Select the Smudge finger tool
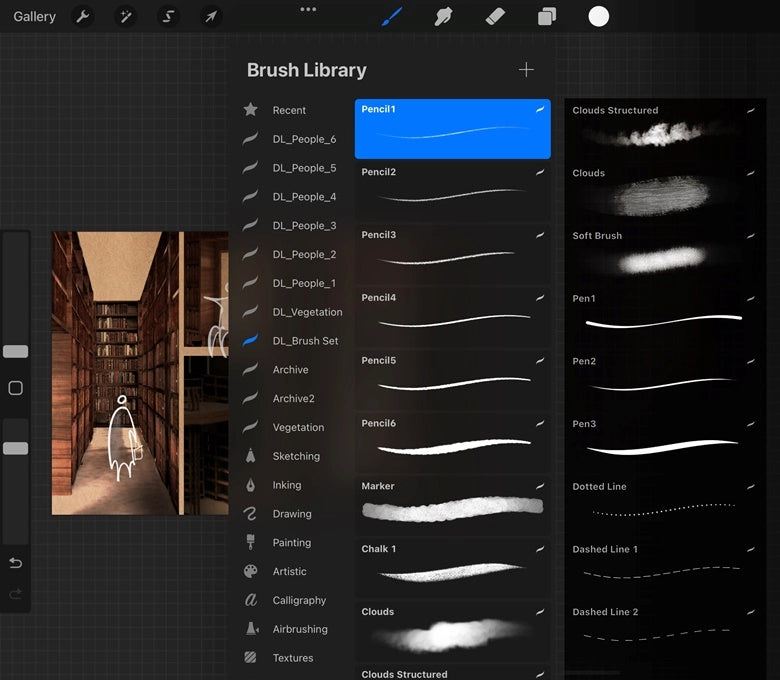This screenshot has height=680, width=780. pyautogui.click(x=444, y=16)
